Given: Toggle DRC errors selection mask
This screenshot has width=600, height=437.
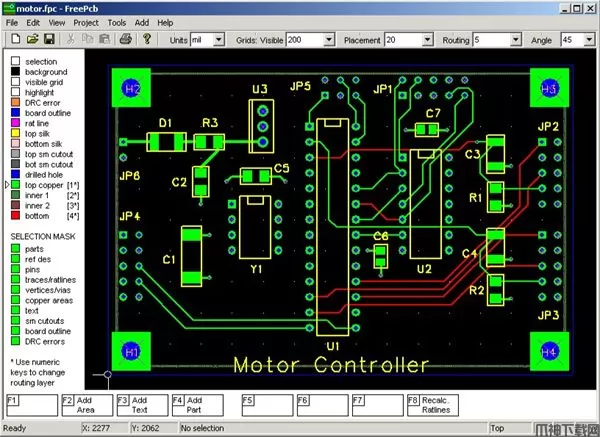Looking at the screenshot, I should coord(15,341).
